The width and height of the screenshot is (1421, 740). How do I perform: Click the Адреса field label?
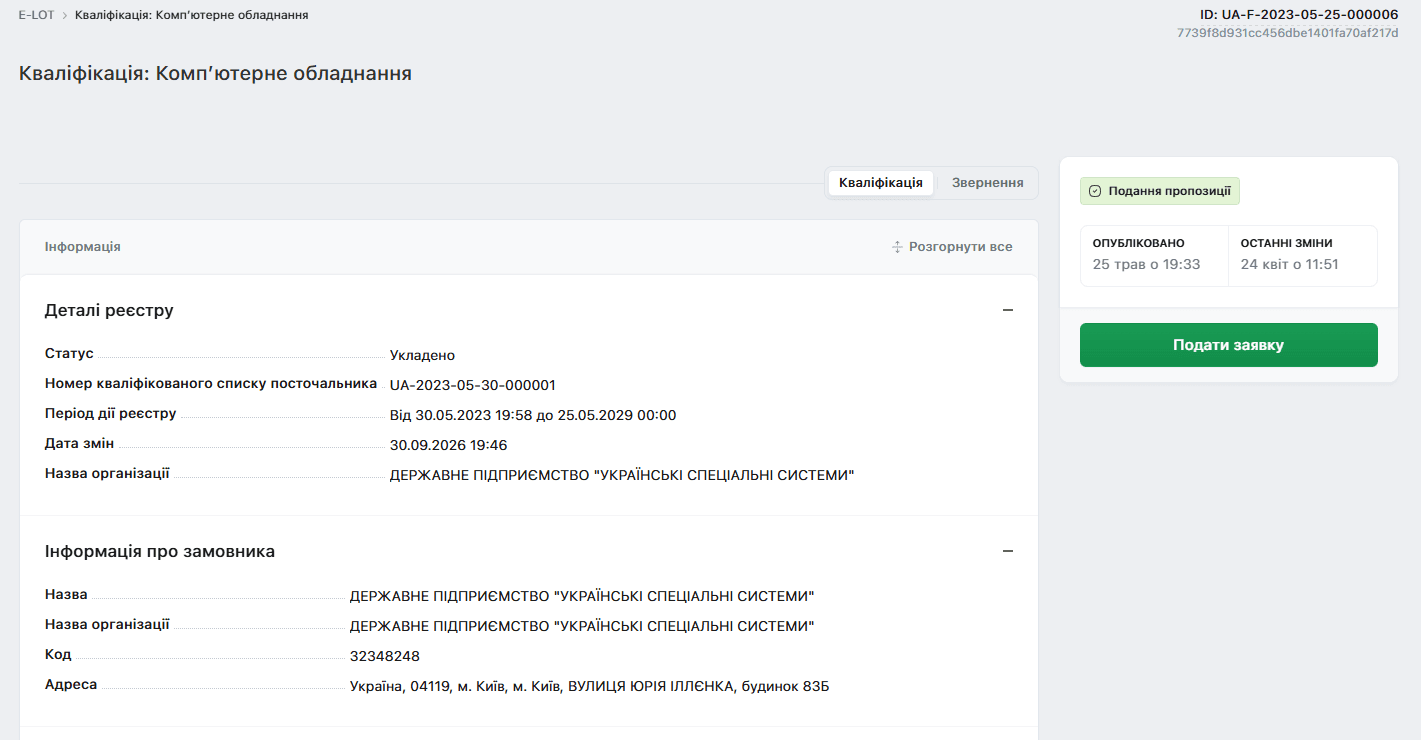(x=71, y=684)
